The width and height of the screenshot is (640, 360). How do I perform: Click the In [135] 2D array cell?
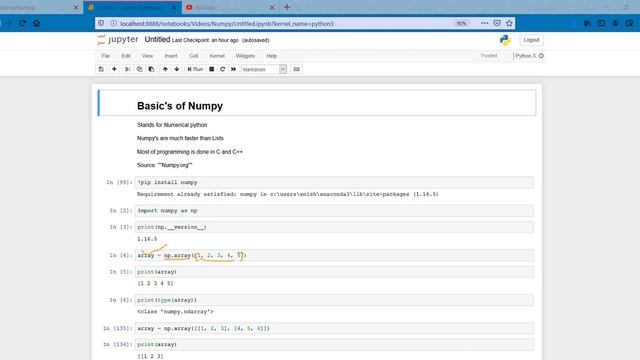334,328
